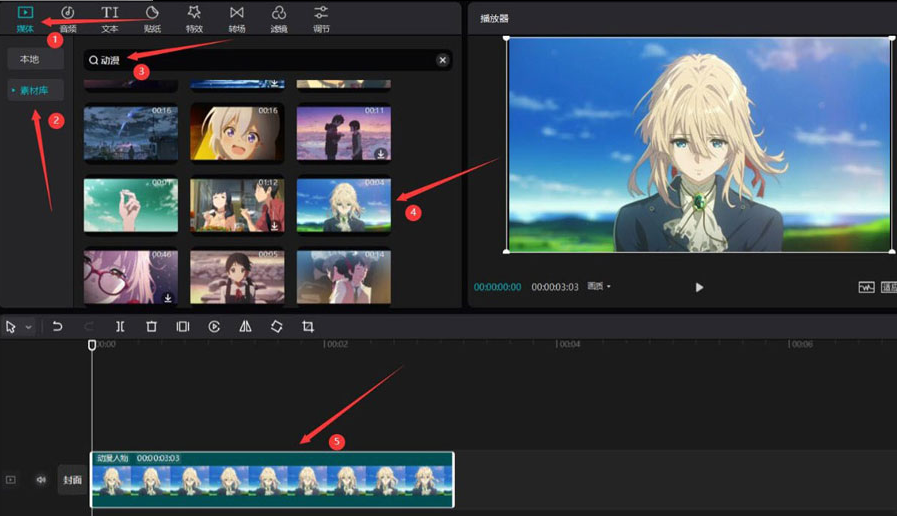Select the 本地 (Local) media category
This screenshot has width=897, height=516.
click(x=35, y=59)
